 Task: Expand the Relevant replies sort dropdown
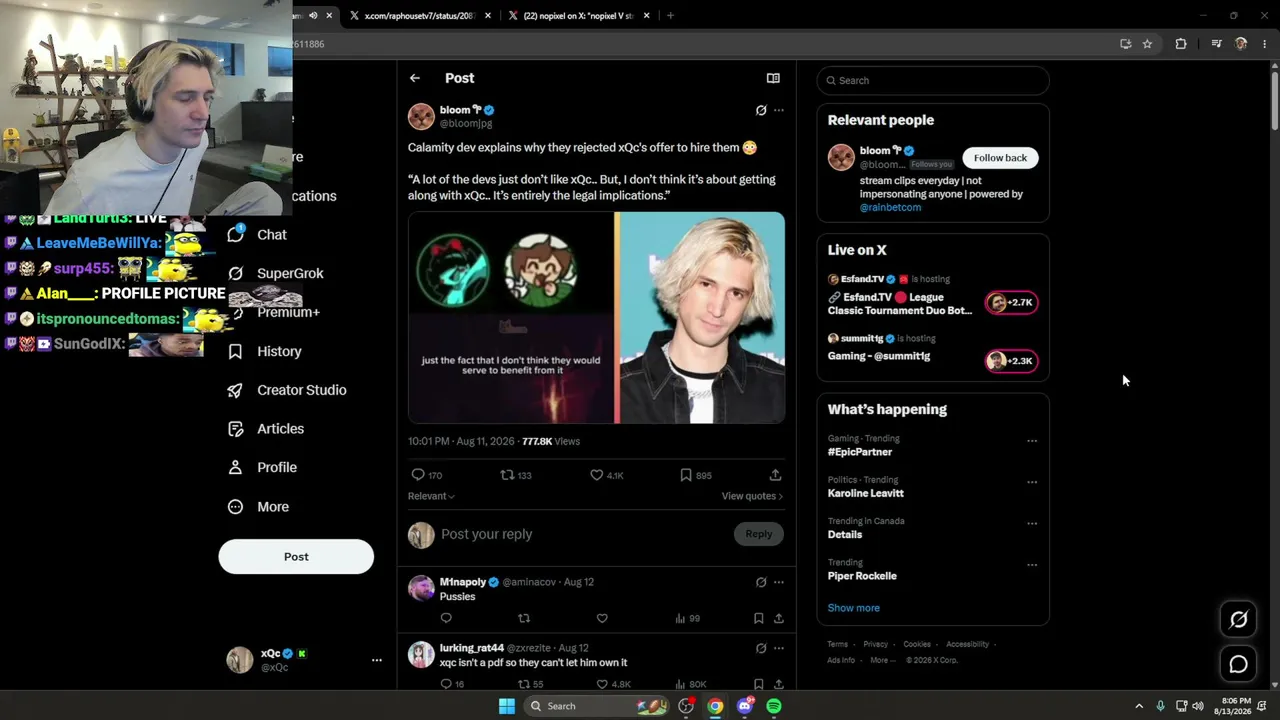coord(431,496)
